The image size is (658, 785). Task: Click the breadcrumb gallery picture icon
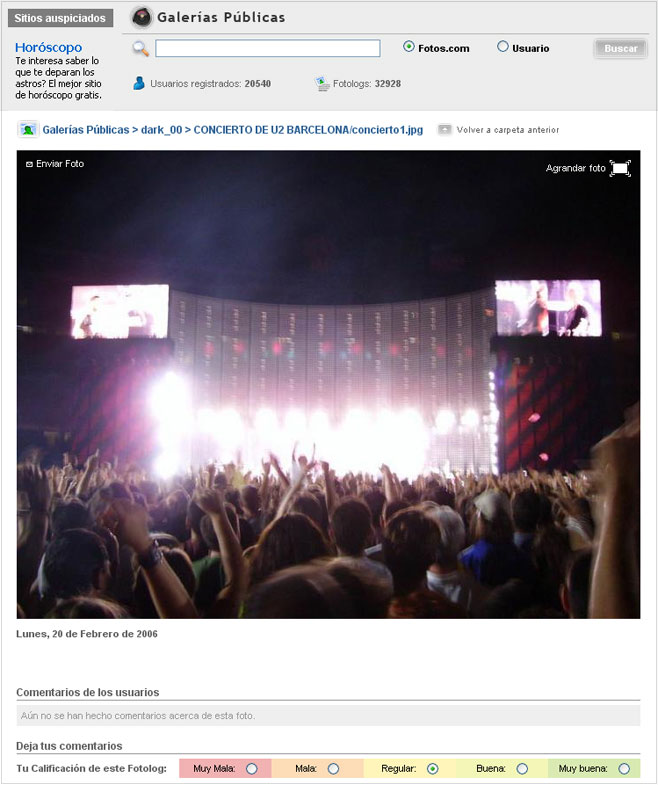tap(28, 130)
